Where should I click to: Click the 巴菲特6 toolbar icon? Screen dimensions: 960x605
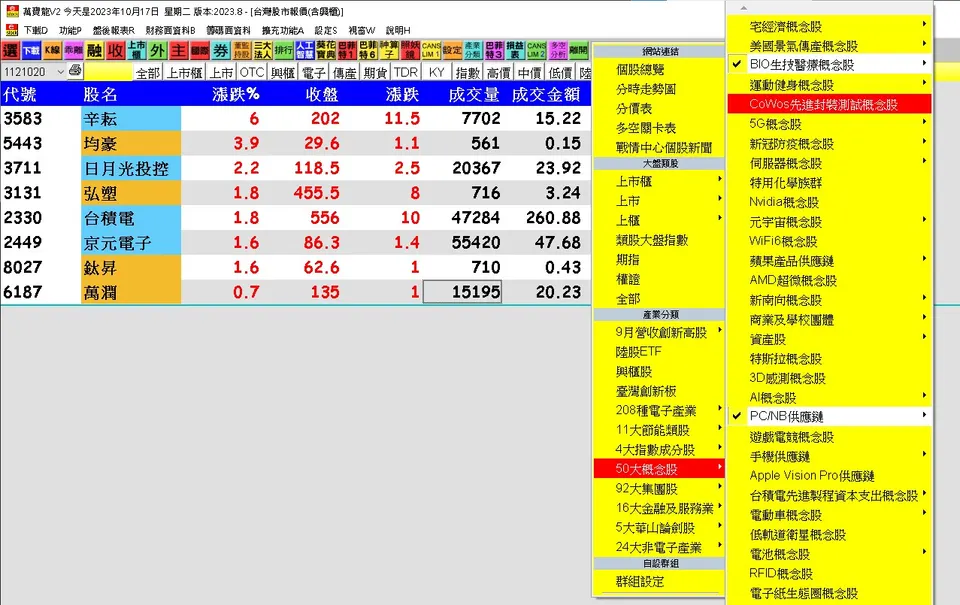(x=368, y=50)
